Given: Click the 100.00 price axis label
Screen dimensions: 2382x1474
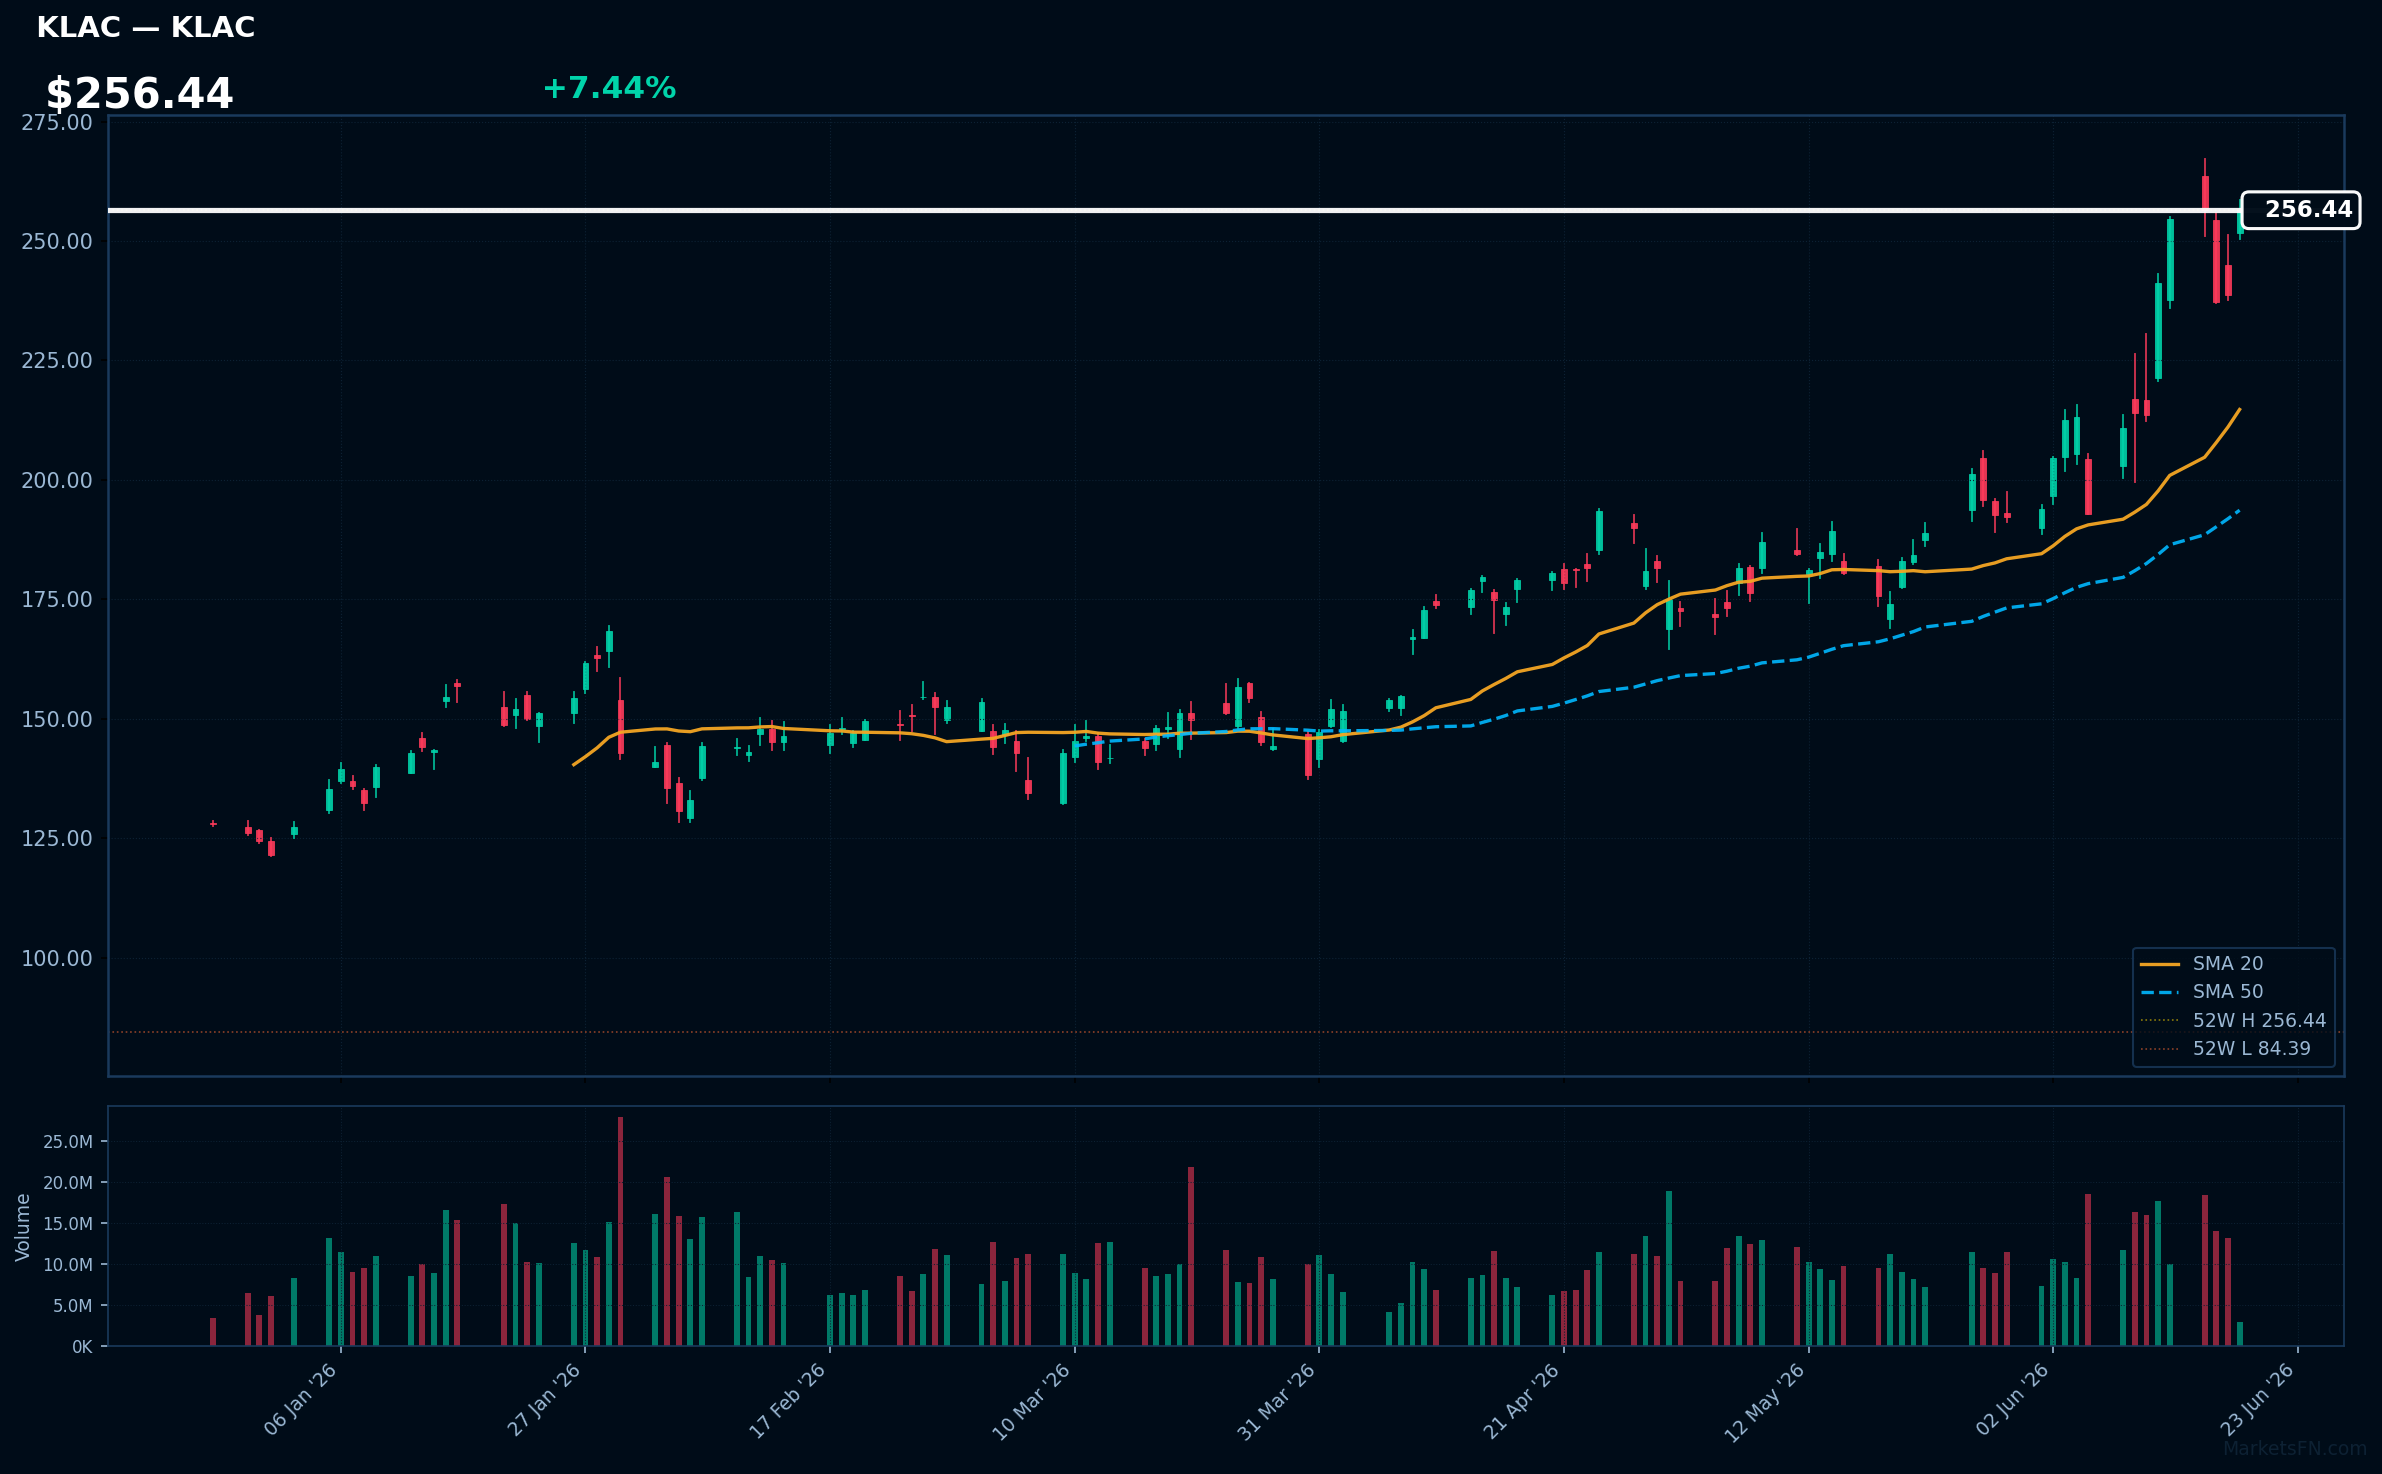Looking at the screenshot, I should point(57,958).
